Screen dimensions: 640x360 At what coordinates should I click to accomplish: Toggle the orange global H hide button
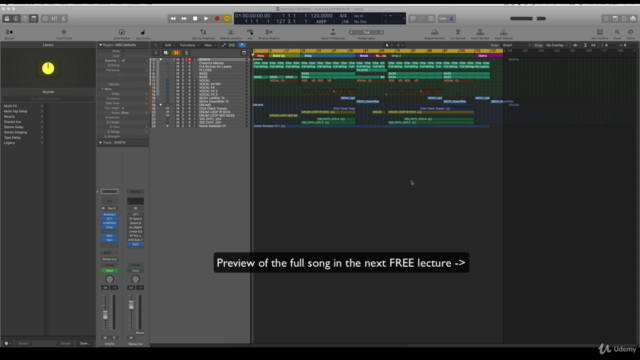(176, 53)
